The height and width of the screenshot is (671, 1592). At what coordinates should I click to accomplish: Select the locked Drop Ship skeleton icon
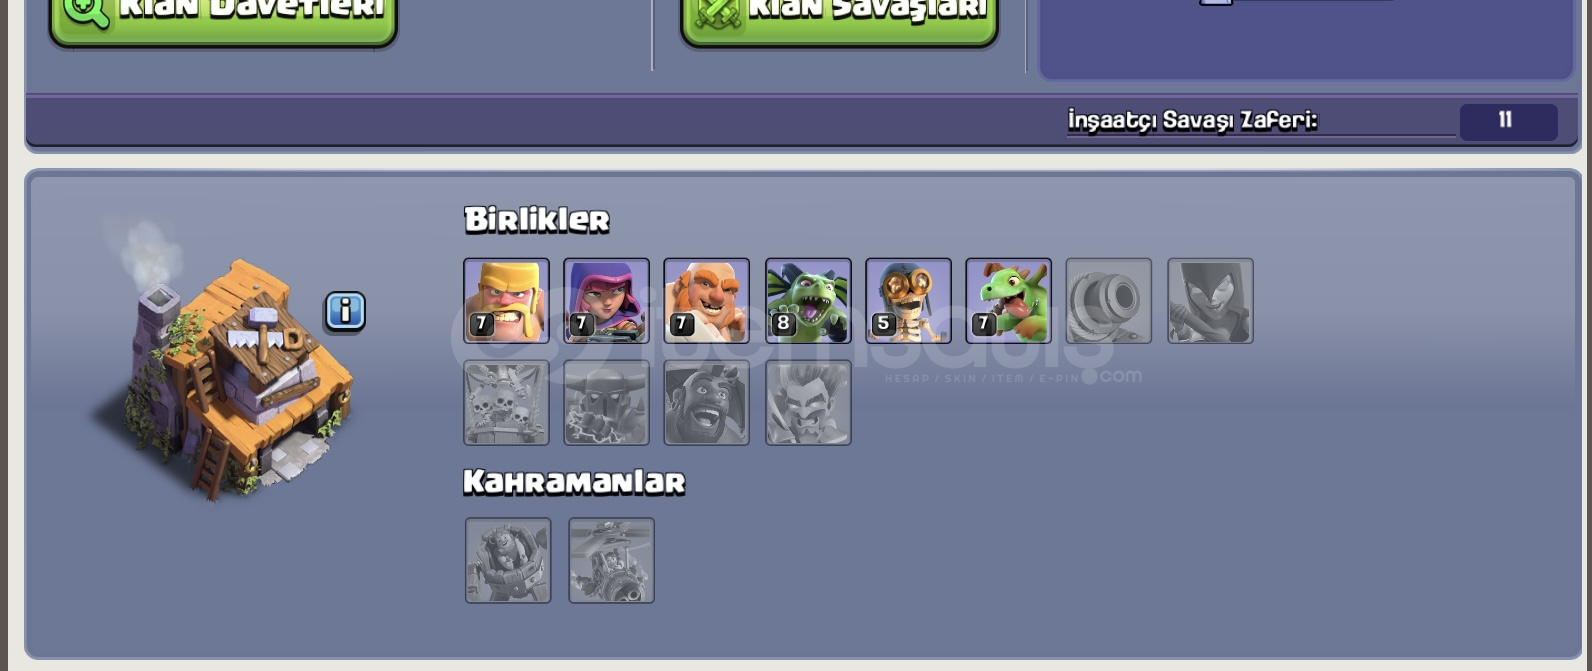click(x=506, y=403)
